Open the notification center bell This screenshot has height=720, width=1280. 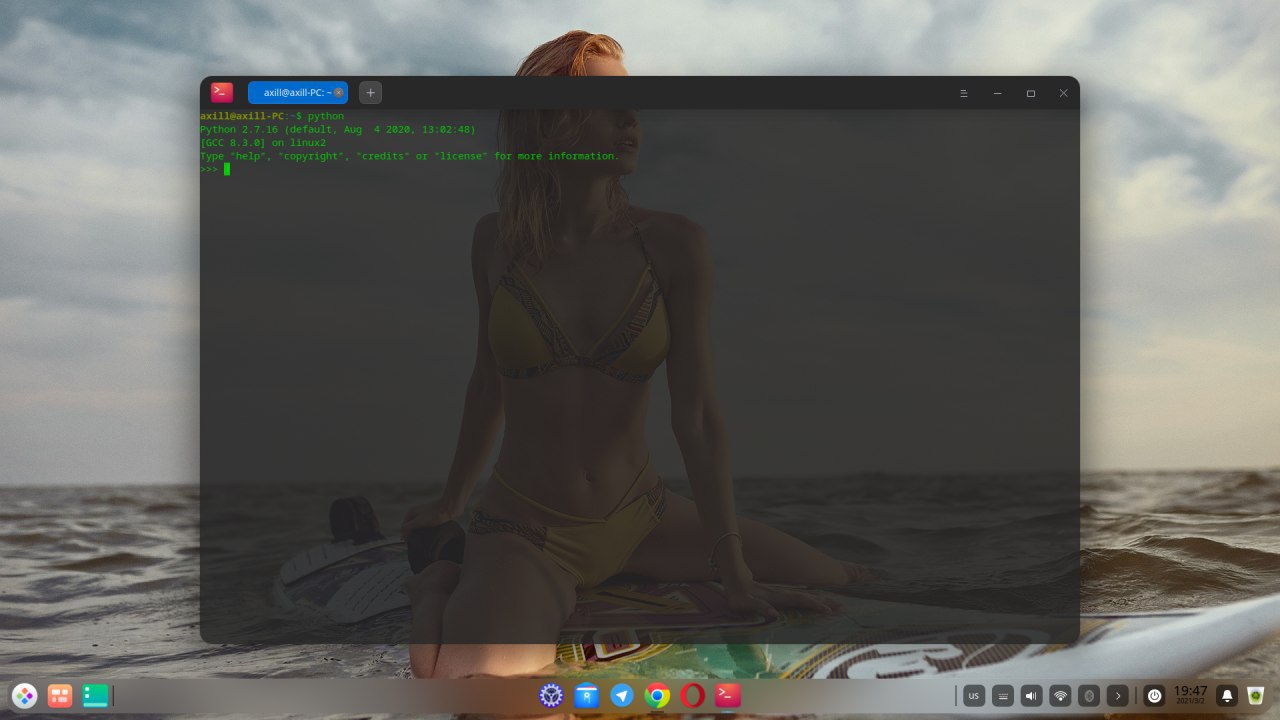1227,696
